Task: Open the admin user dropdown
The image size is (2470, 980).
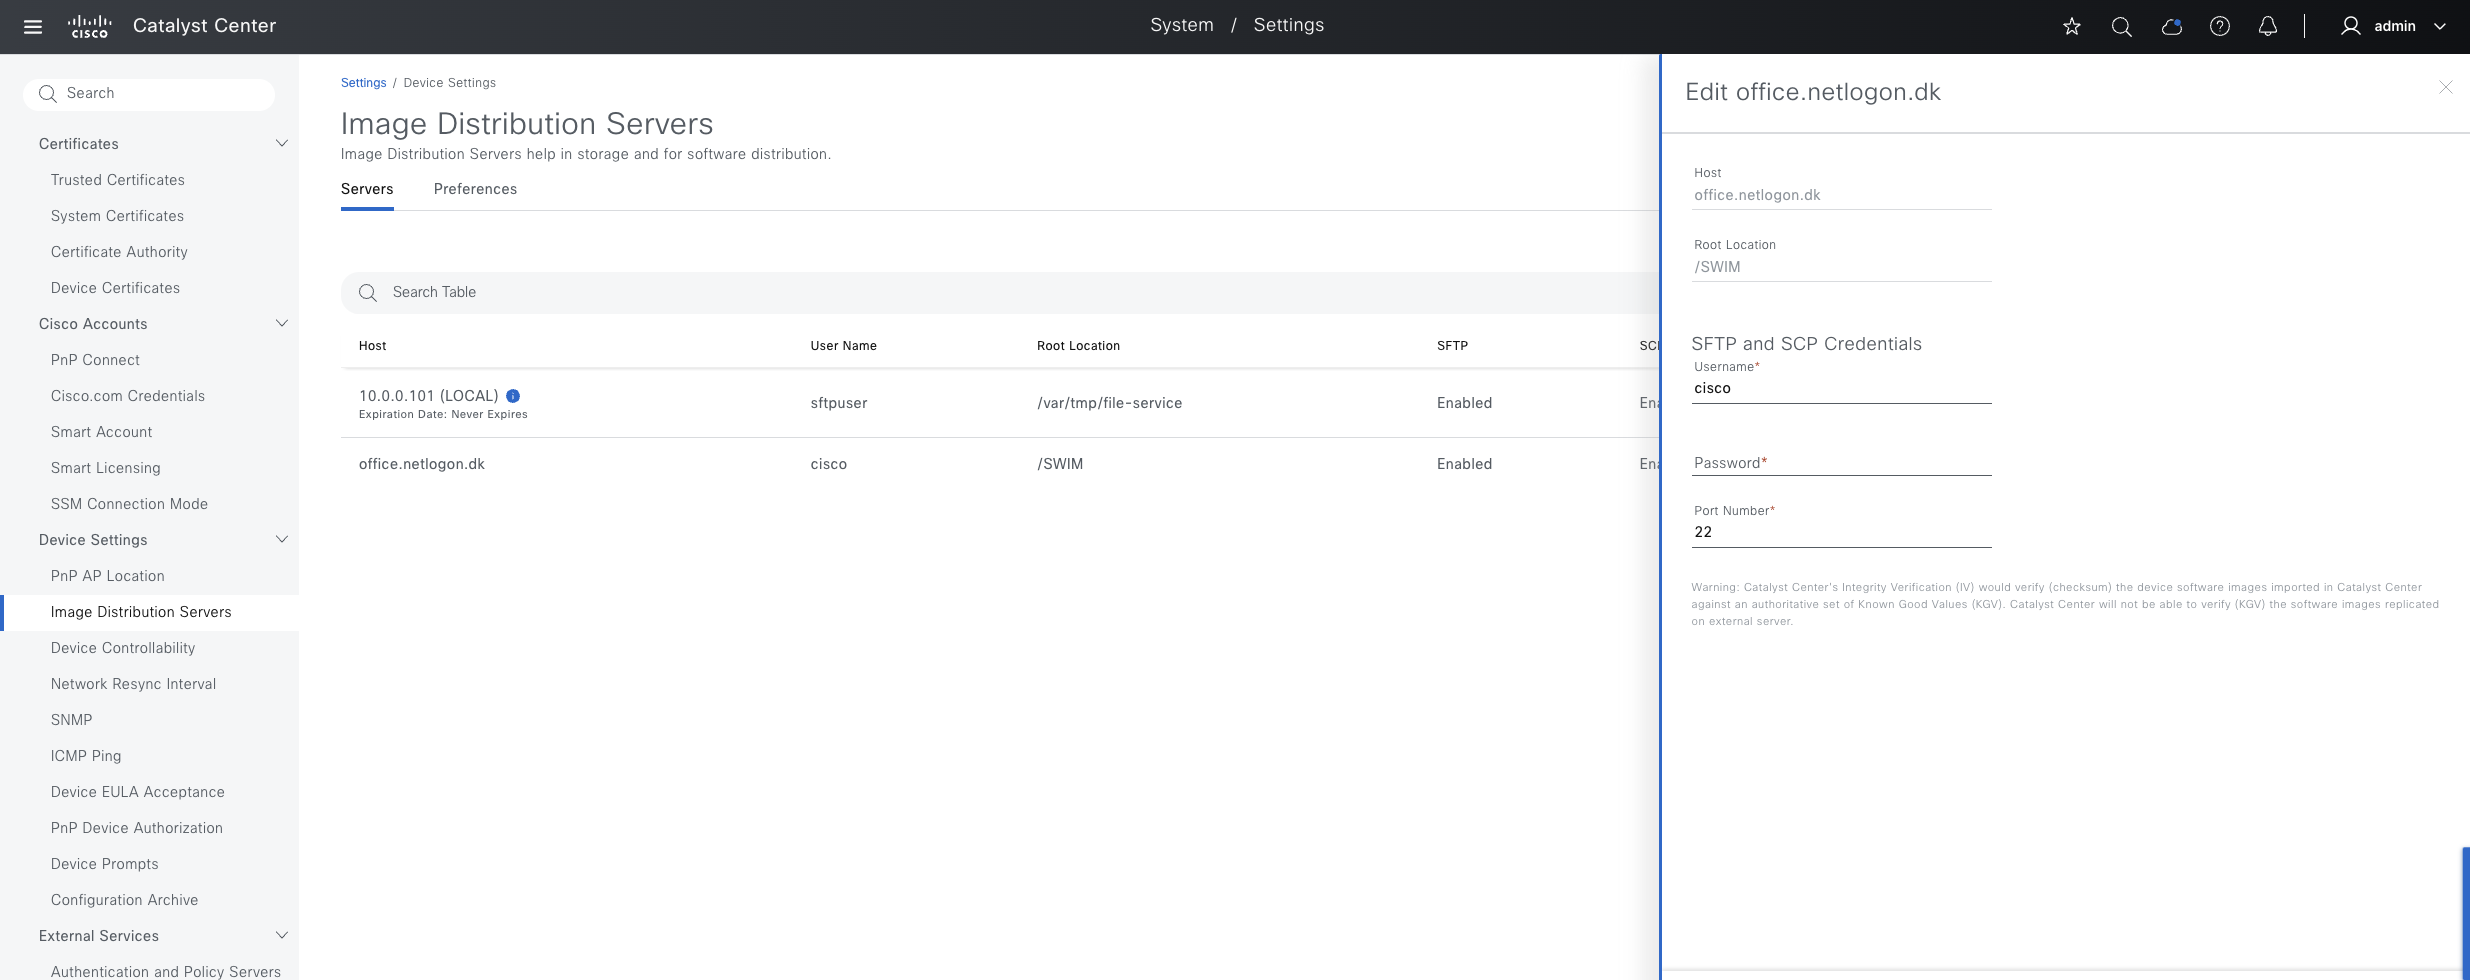Action: pos(2394,27)
